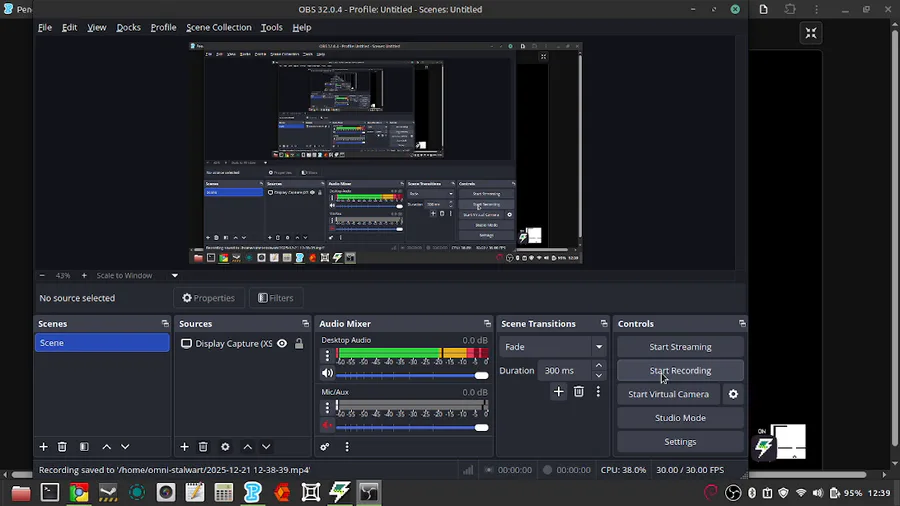Add a new scene with plus icon
The image size is (900, 506).
click(x=44, y=446)
